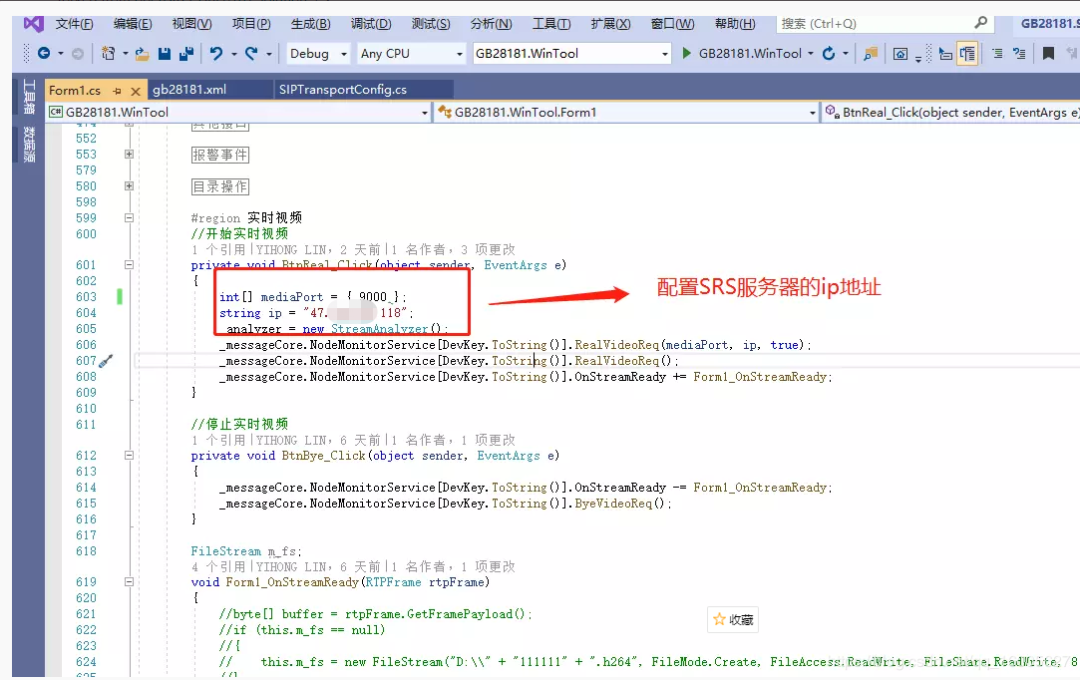Save the current file with the floppy icon
Screen dimensions: 1080x680
pyautogui.click(x=164, y=53)
